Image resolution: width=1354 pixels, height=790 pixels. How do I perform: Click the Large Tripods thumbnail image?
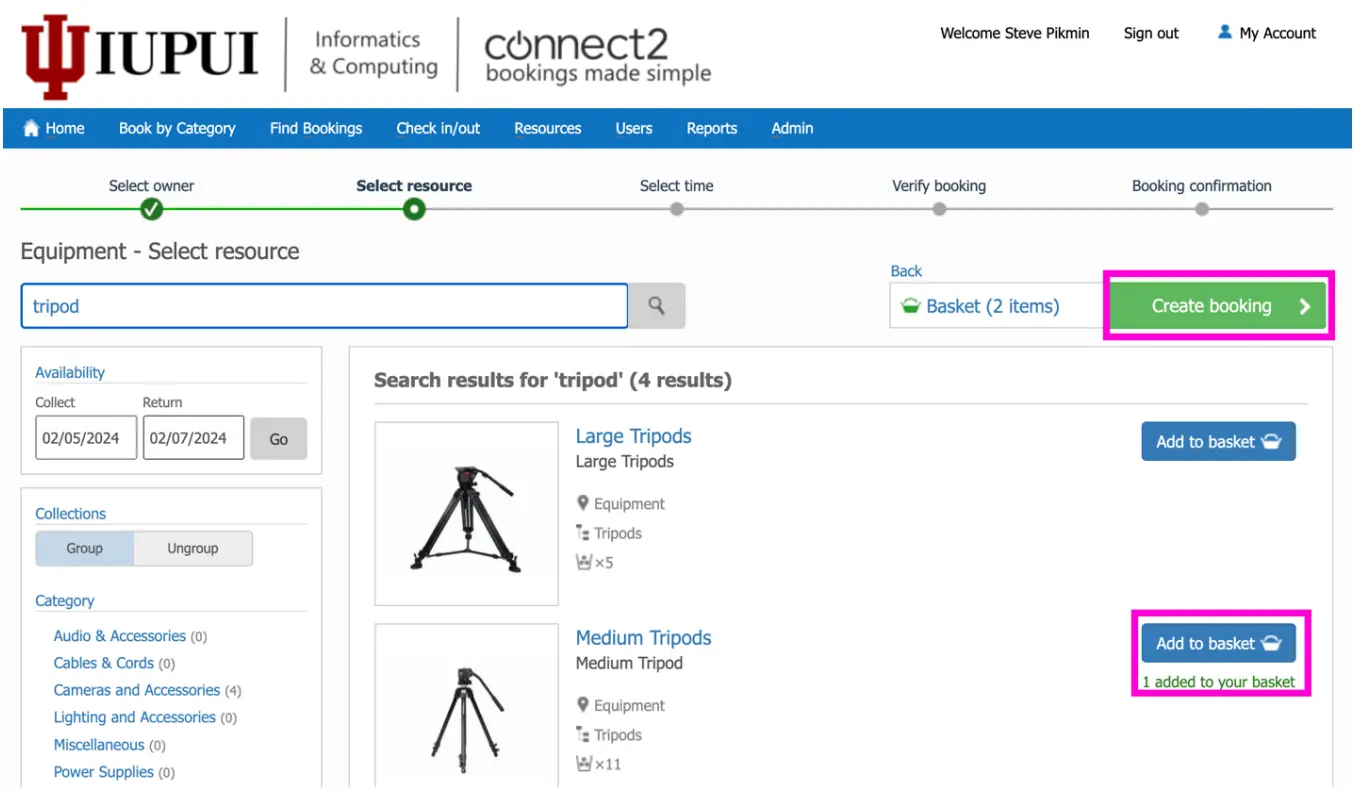[x=467, y=514]
